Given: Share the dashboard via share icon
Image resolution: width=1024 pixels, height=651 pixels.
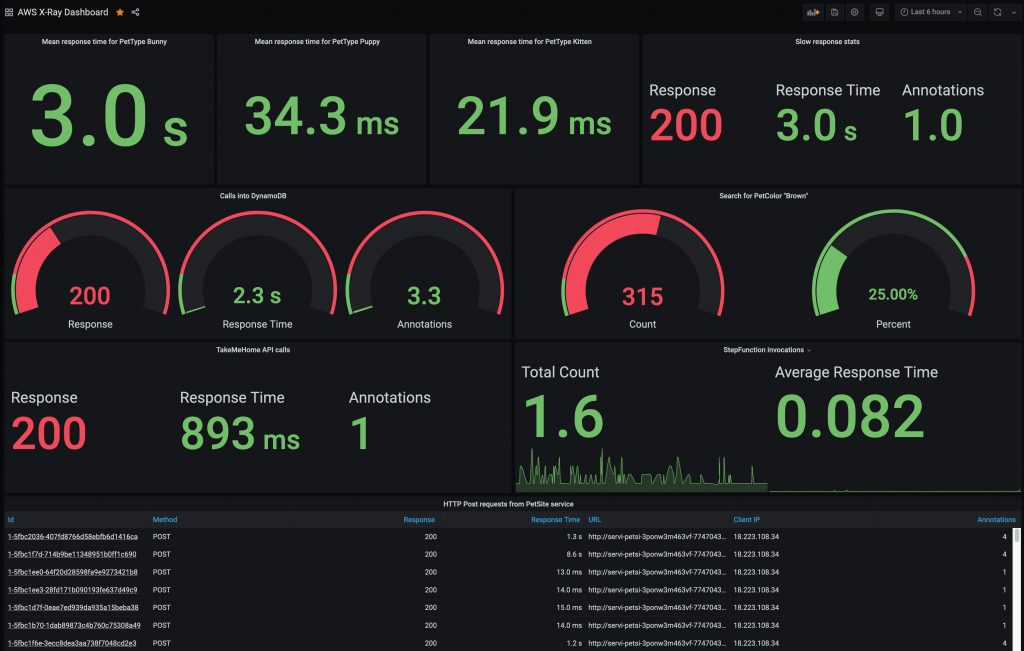Looking at the screenshot, I should click(x=135, y=12).
